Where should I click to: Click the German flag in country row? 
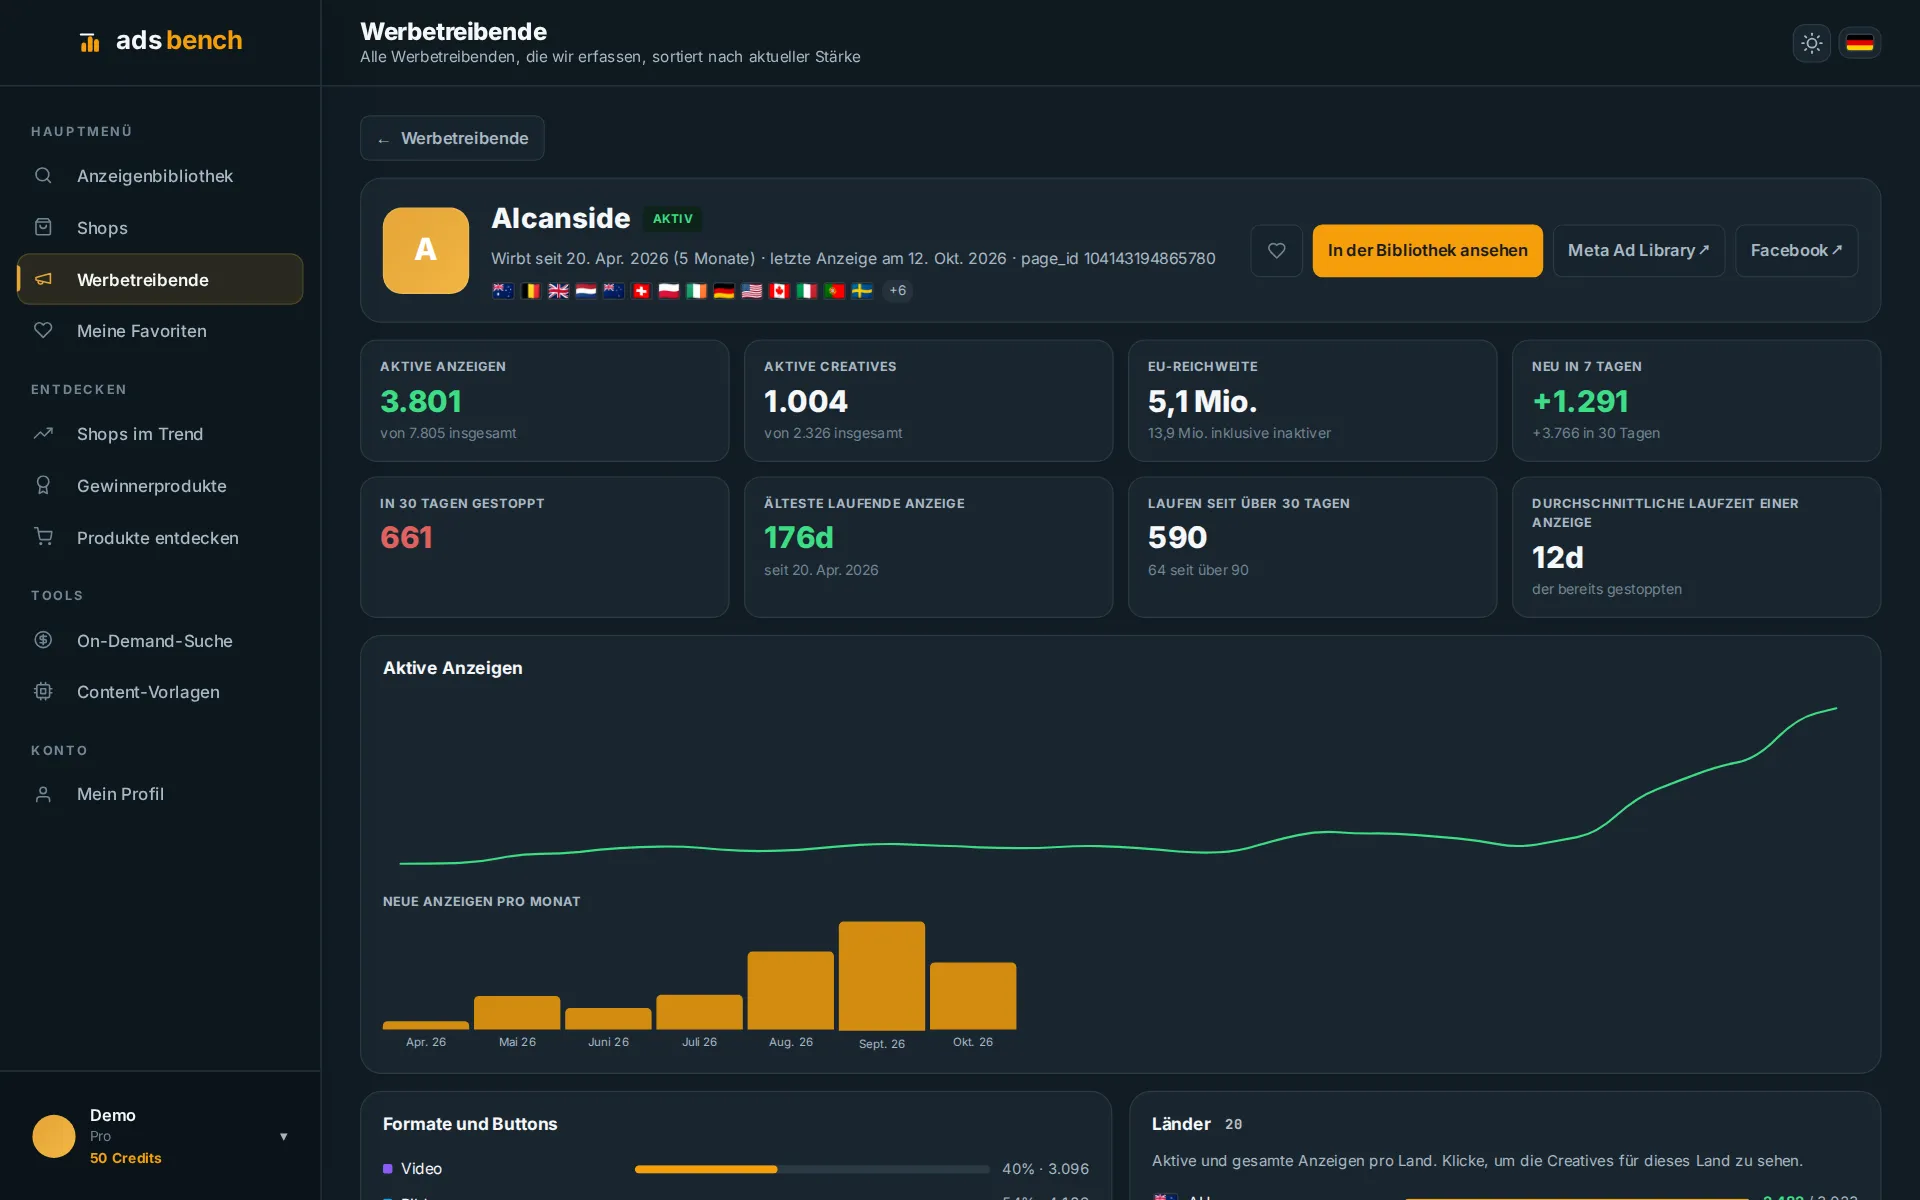pyautogui.click(x=724, y=291)
